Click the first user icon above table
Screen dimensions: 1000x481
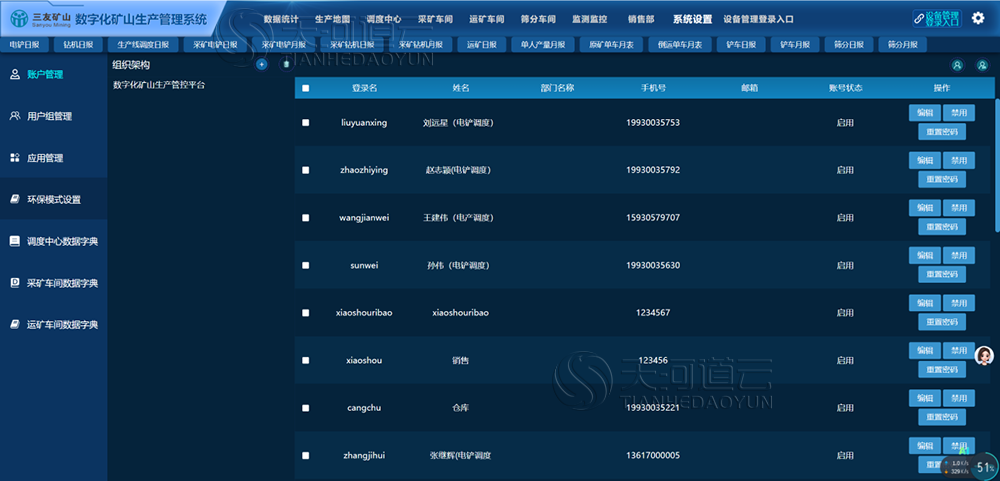click(957, 64)
